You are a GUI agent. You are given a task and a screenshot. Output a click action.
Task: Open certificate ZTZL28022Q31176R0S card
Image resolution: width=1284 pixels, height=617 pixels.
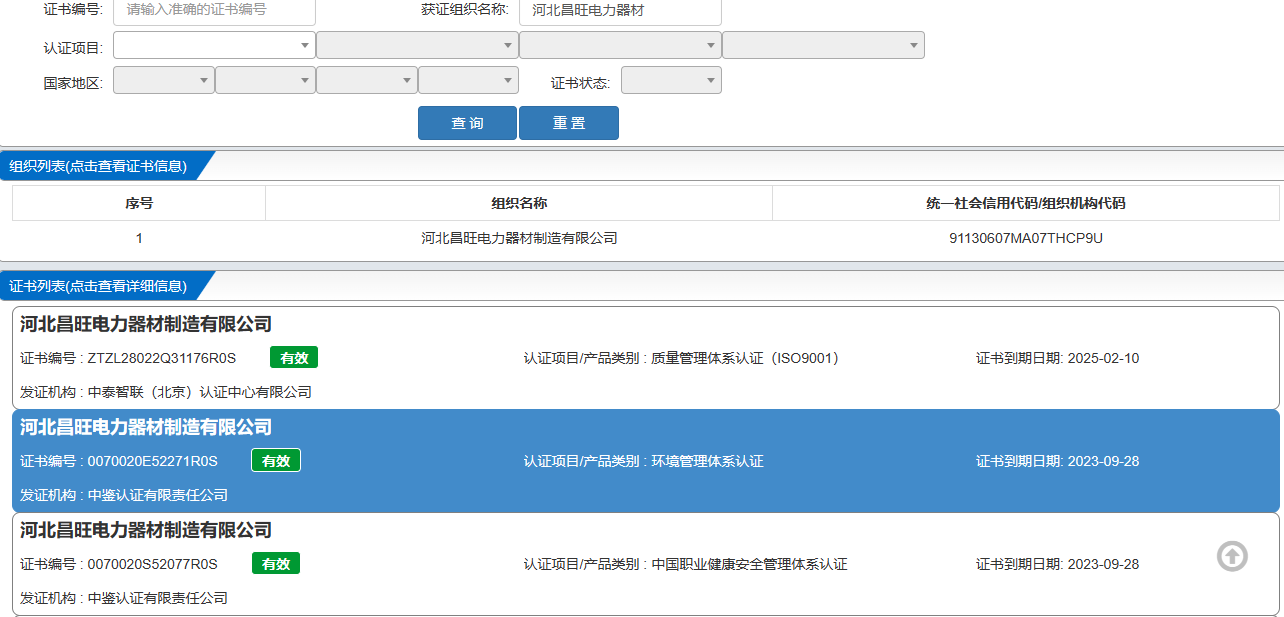tap(646, 358)
